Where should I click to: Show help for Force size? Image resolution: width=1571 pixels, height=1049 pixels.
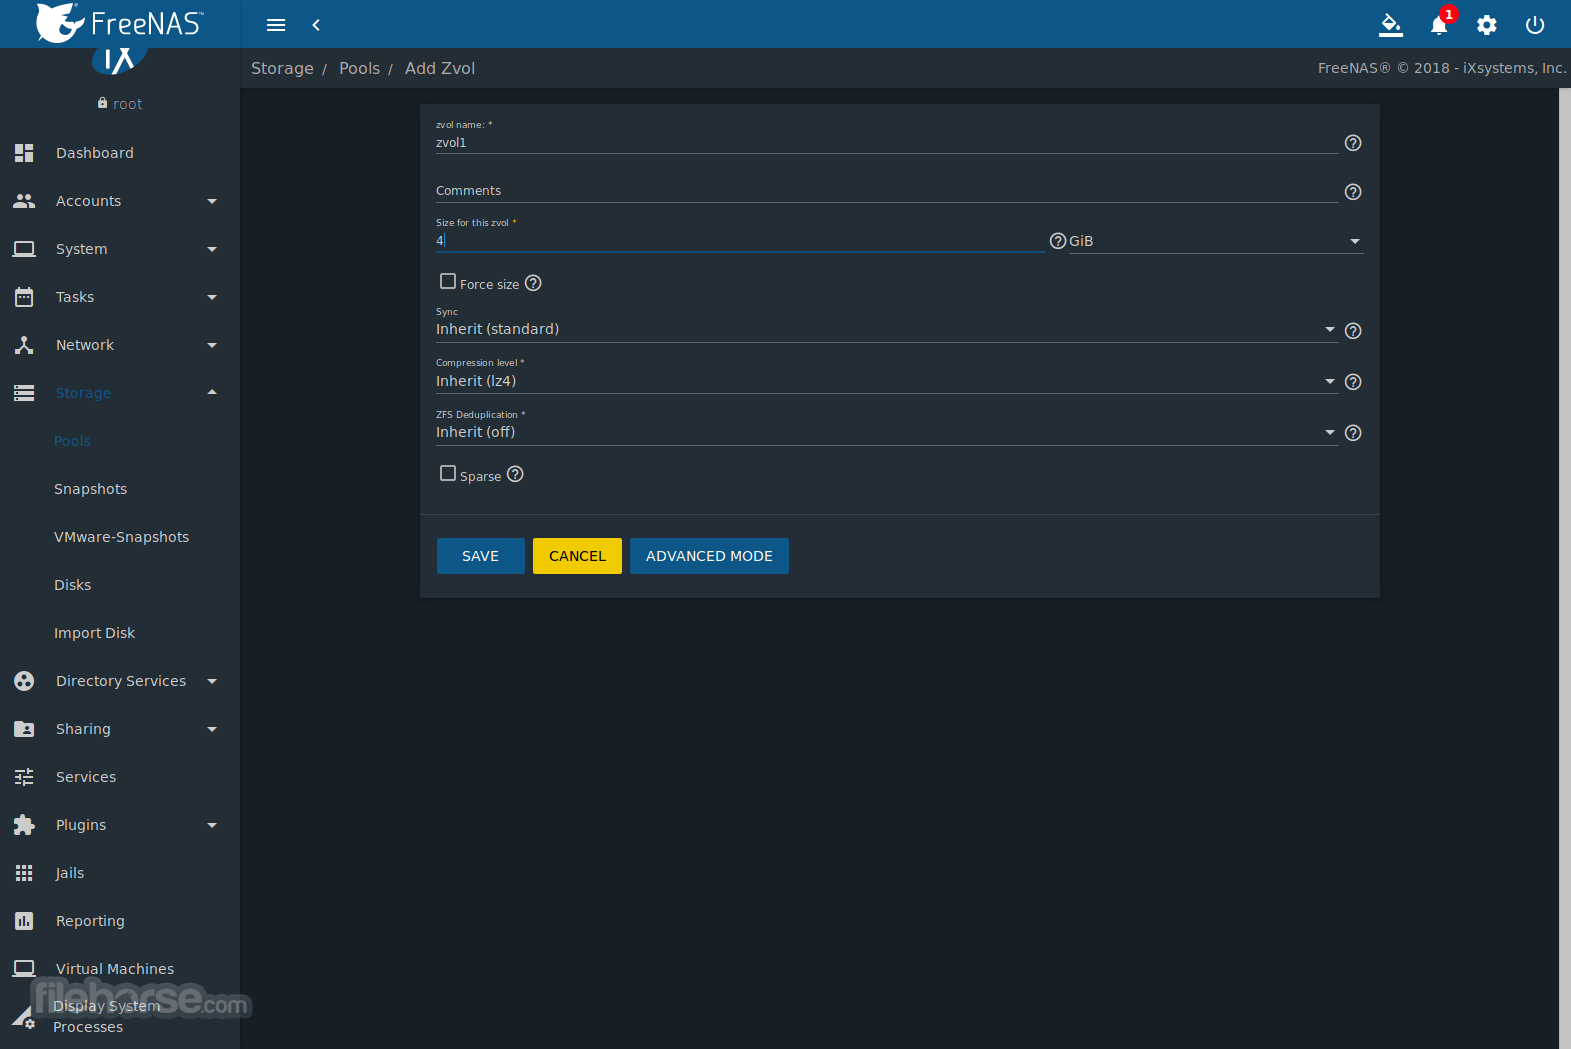pos(534,283)
